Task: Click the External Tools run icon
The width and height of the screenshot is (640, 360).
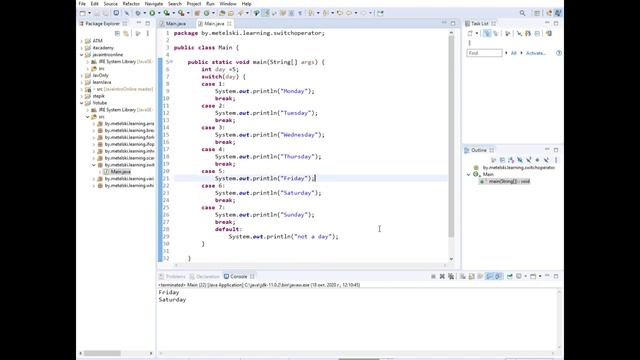Action: coord(181,13)
